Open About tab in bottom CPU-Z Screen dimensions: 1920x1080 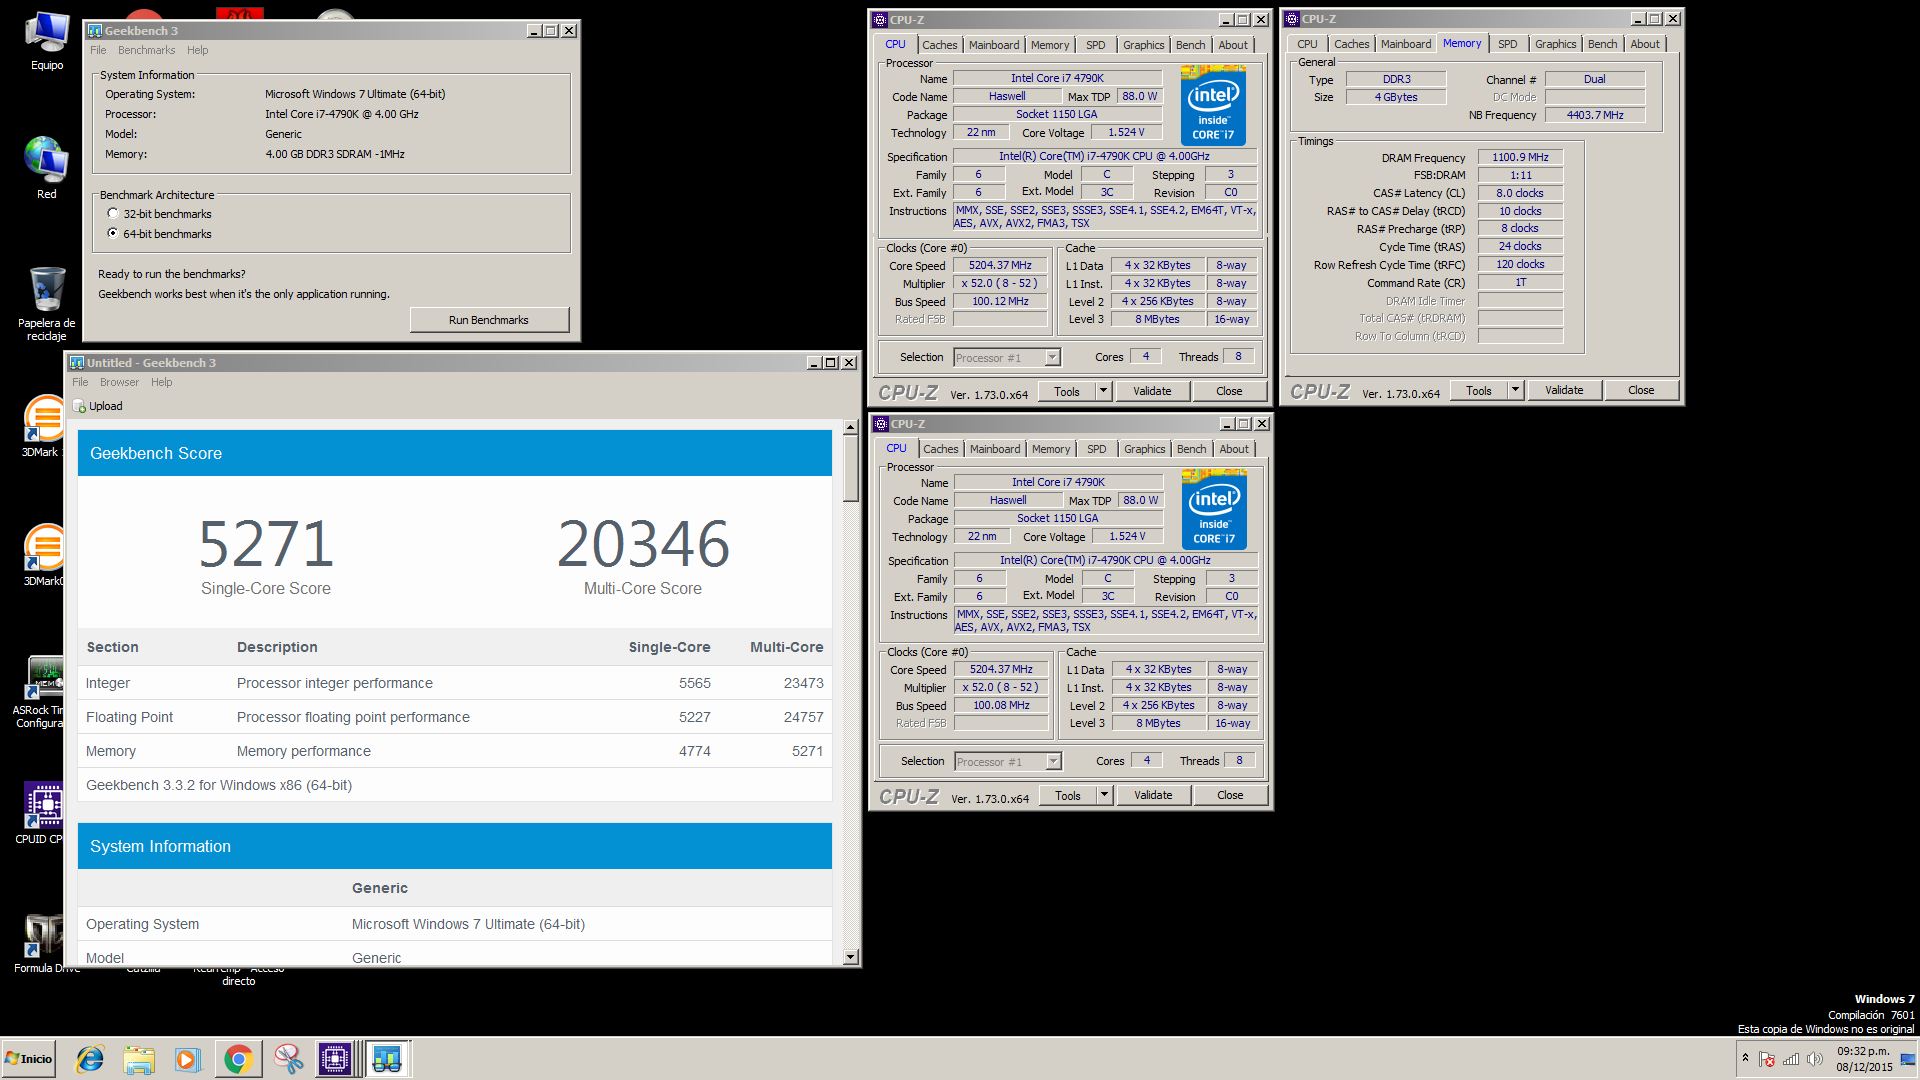pyautogui.click(x=1234, y=449)
